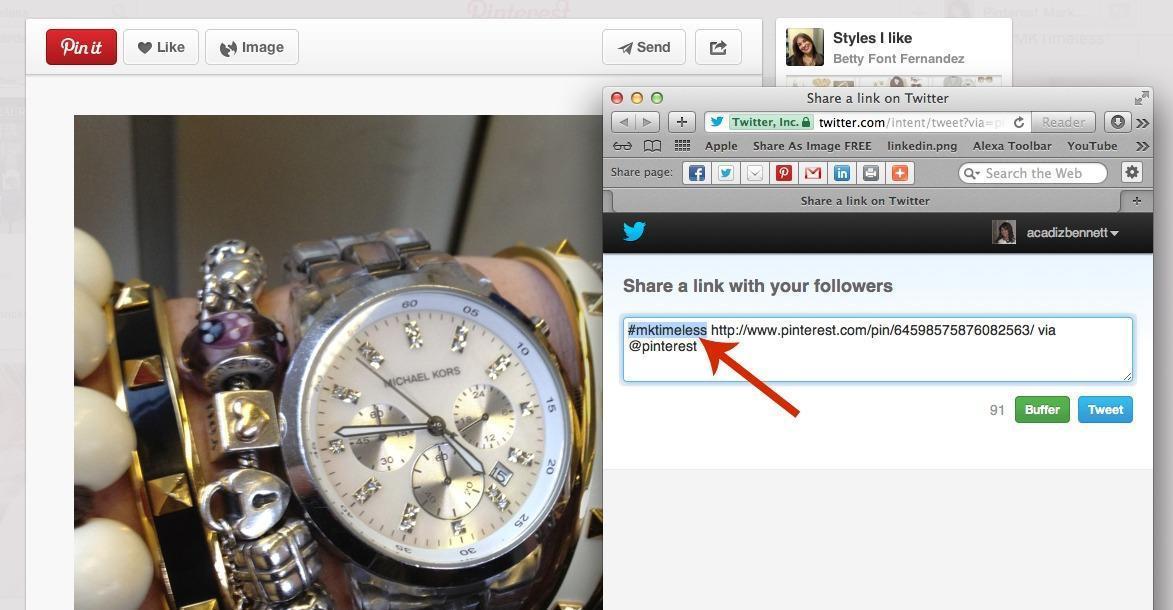This screenshot has width=1173, height=610.
Task: Share page to Facebook icon
Action: pyautogui.click(x=696, y=173)
